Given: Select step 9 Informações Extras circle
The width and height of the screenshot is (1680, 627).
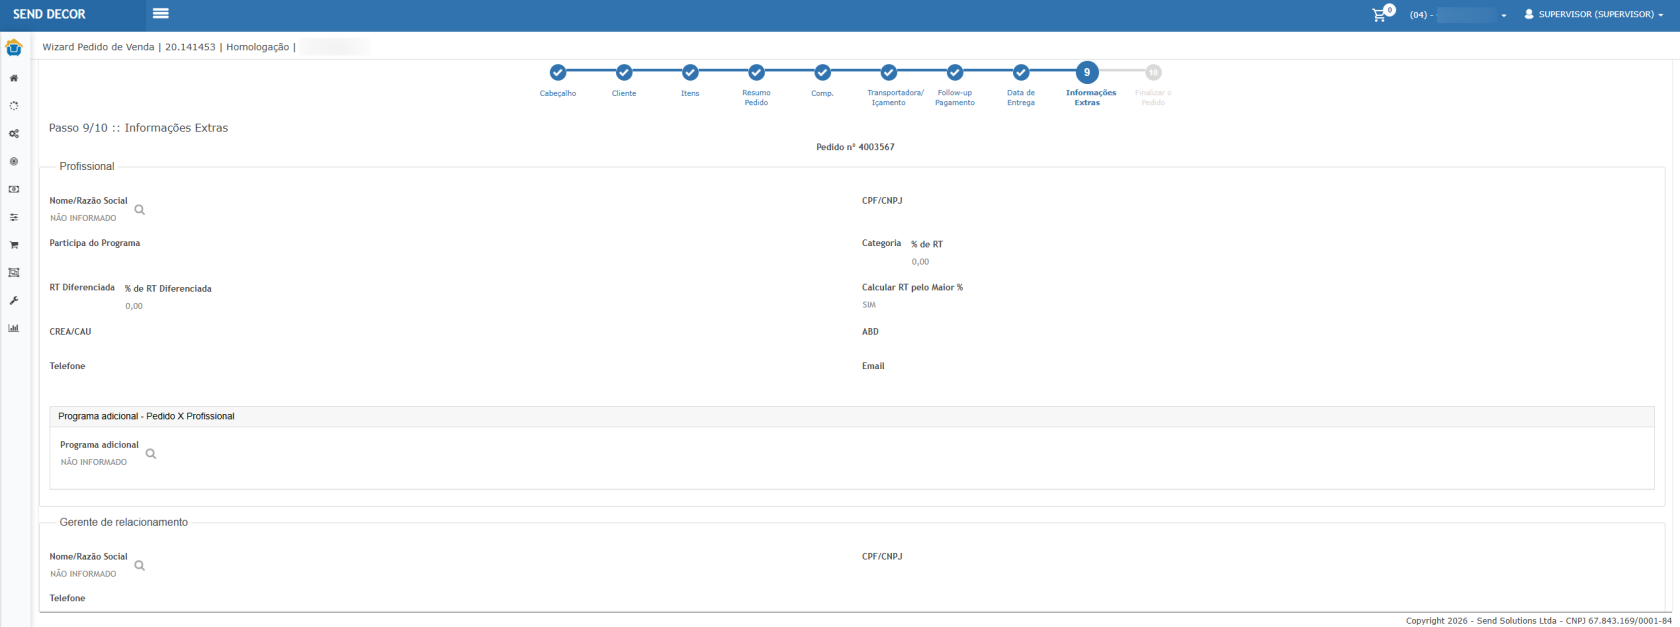Looking at the screenshot, I should point(1087,72).
